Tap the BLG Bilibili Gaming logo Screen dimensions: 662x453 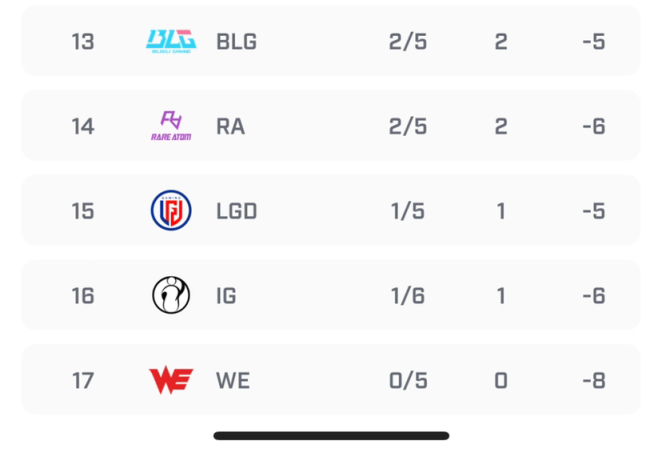click(x=171, y=41)
